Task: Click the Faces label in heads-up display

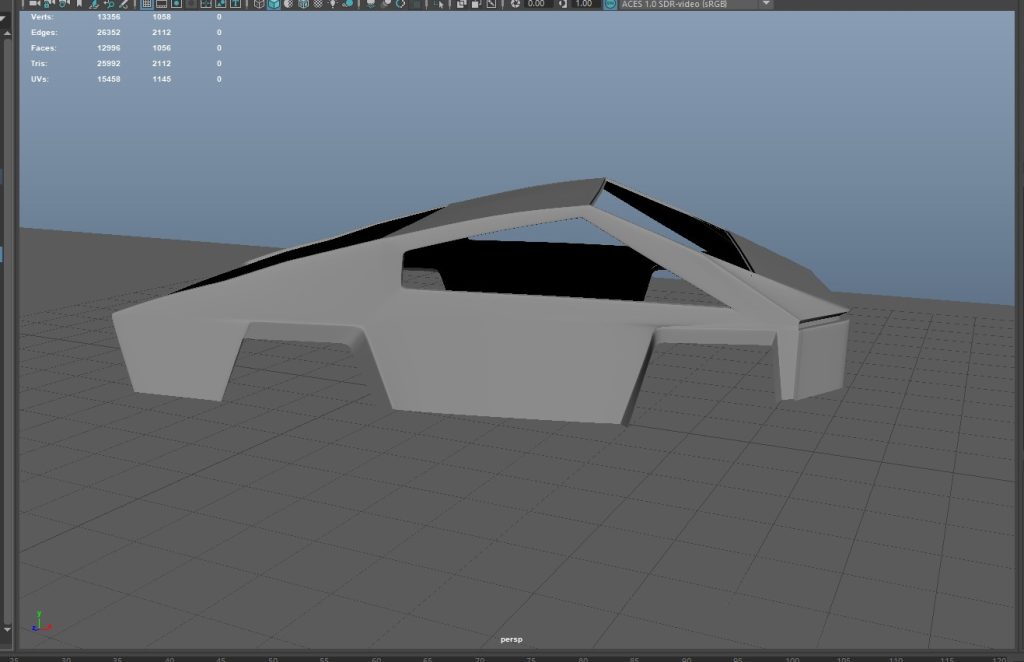Action: pos(43,48)
